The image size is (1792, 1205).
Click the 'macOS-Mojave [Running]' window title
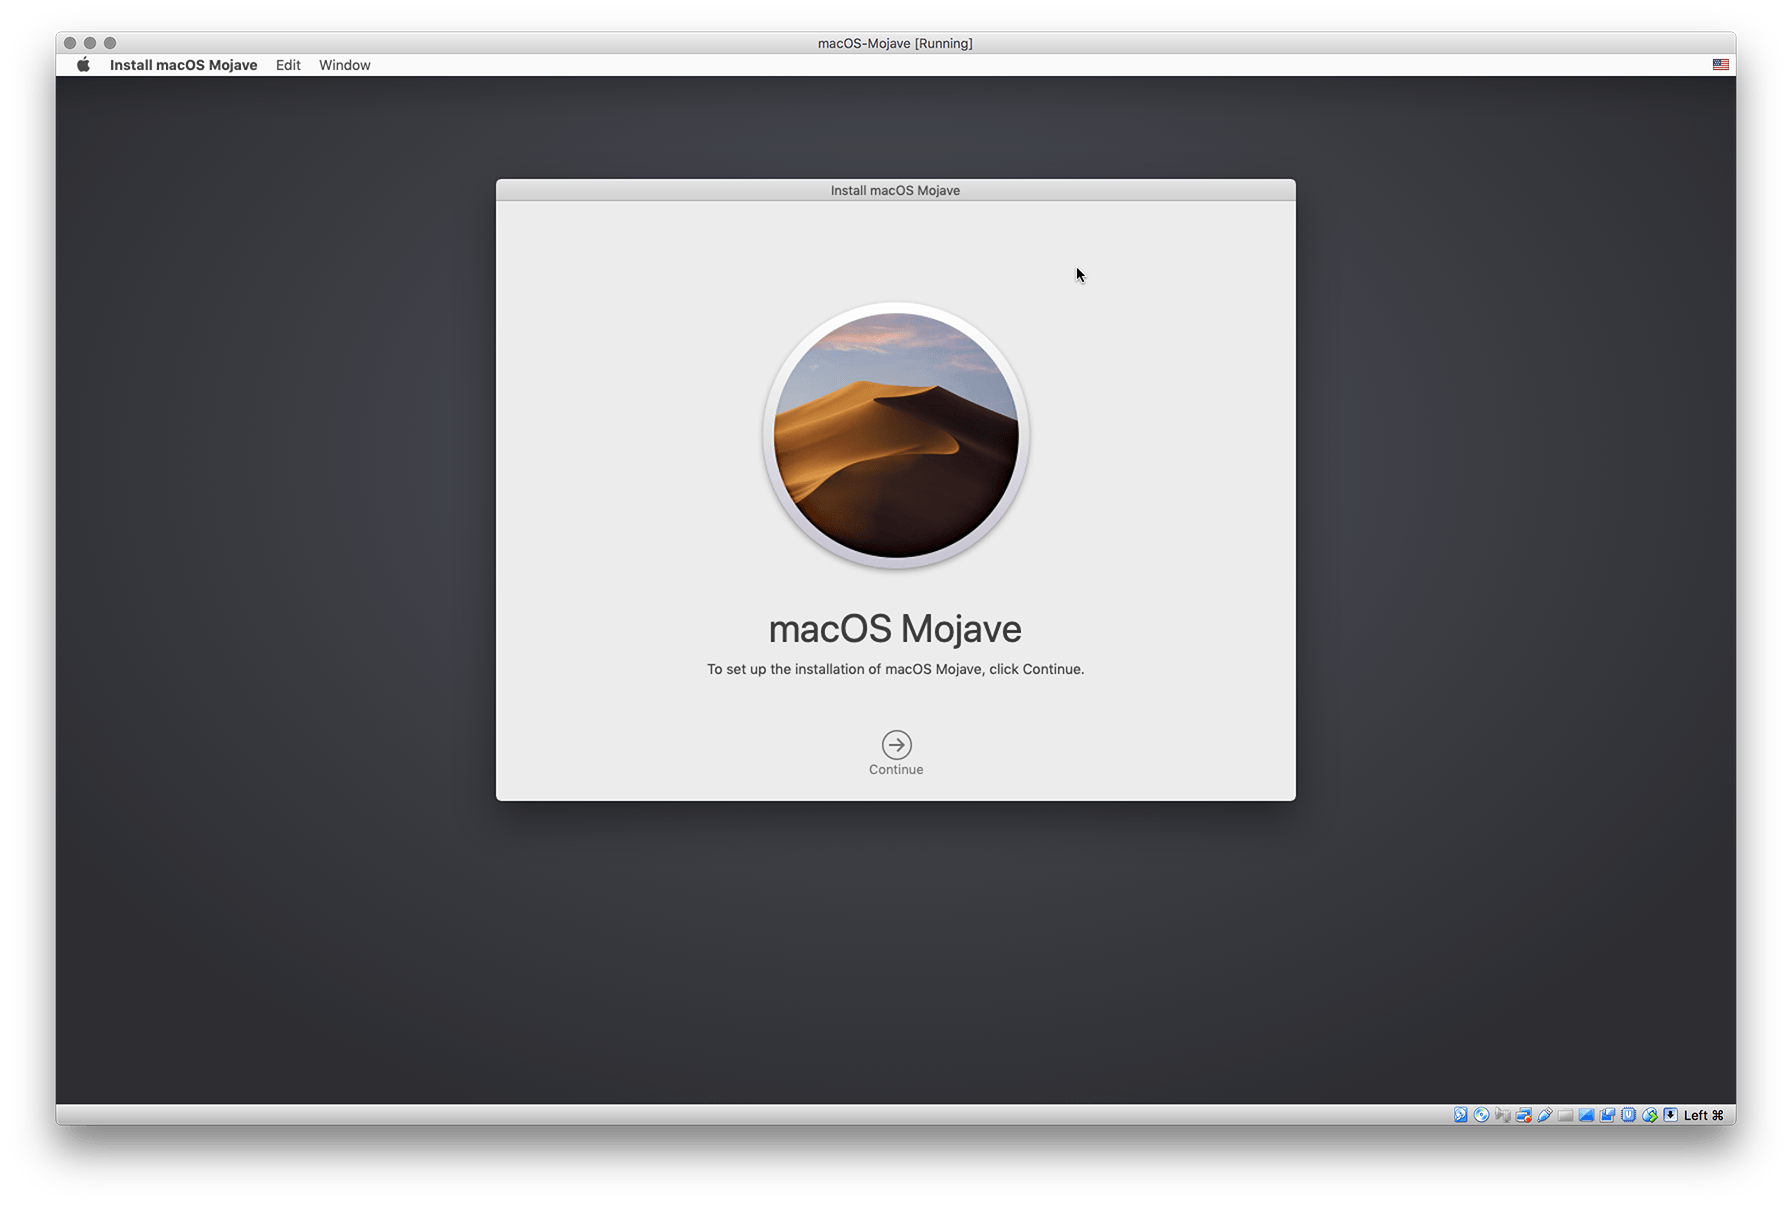click(x=895, y=43)
